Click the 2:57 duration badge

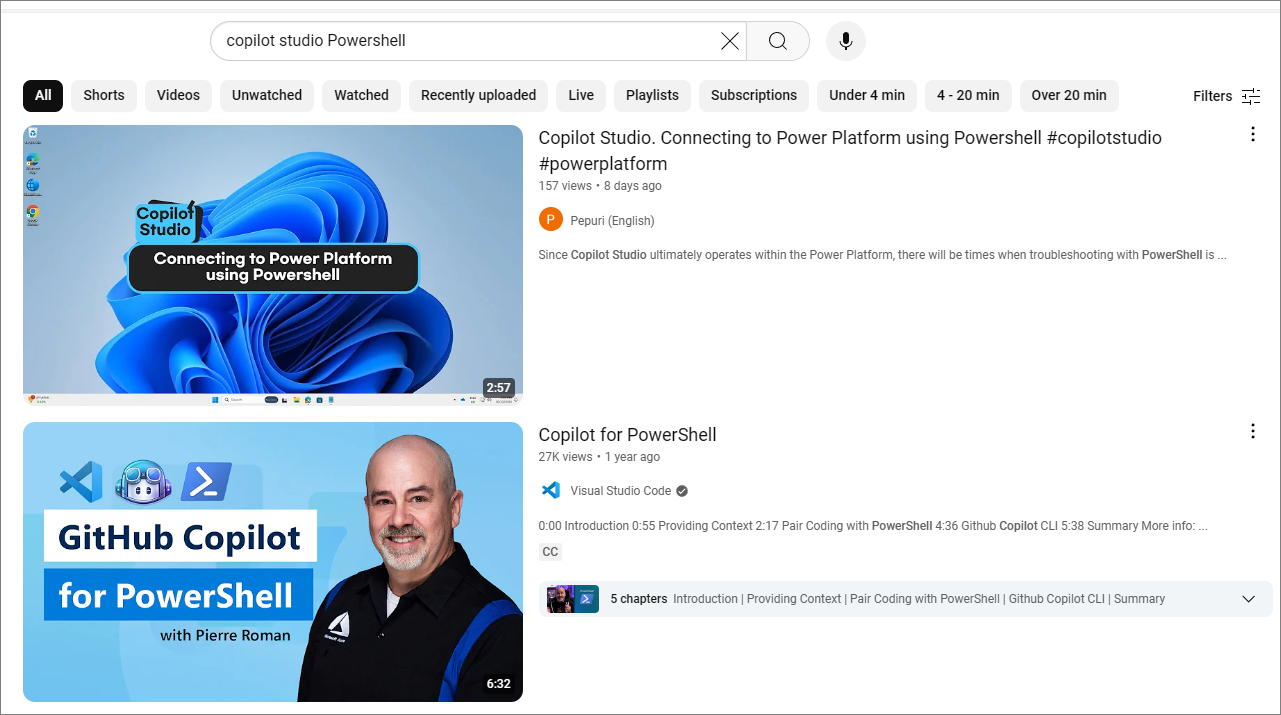pyautogui.click(x=498, y=387)
